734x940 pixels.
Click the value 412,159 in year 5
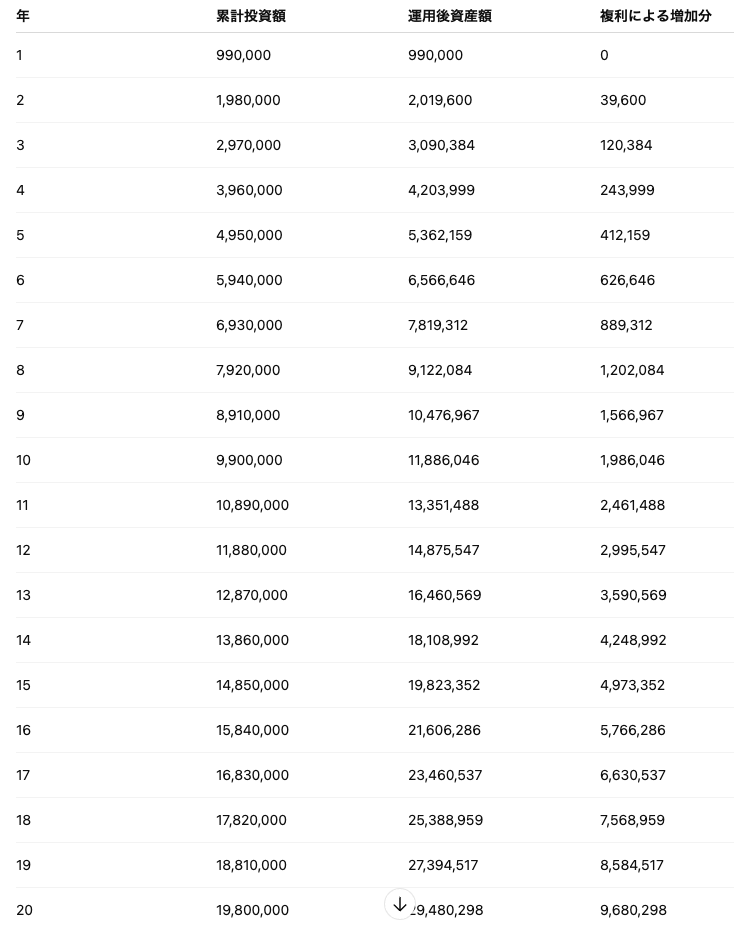pyautogui.click(x=625, y=235)
